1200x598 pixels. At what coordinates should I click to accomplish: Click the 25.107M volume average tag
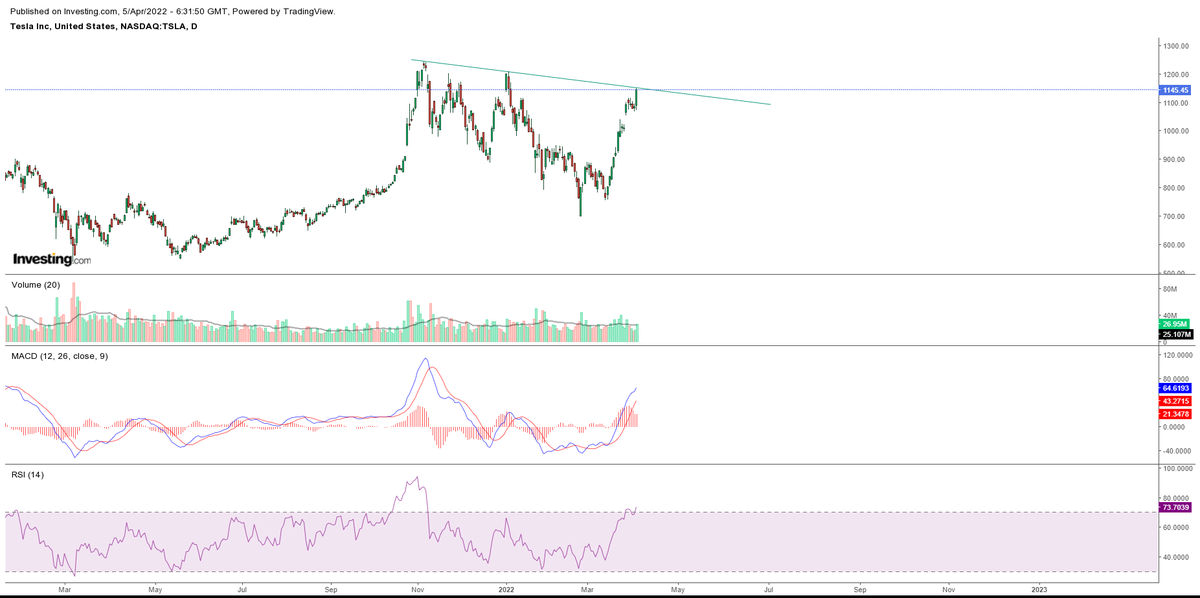point(1174,334)
